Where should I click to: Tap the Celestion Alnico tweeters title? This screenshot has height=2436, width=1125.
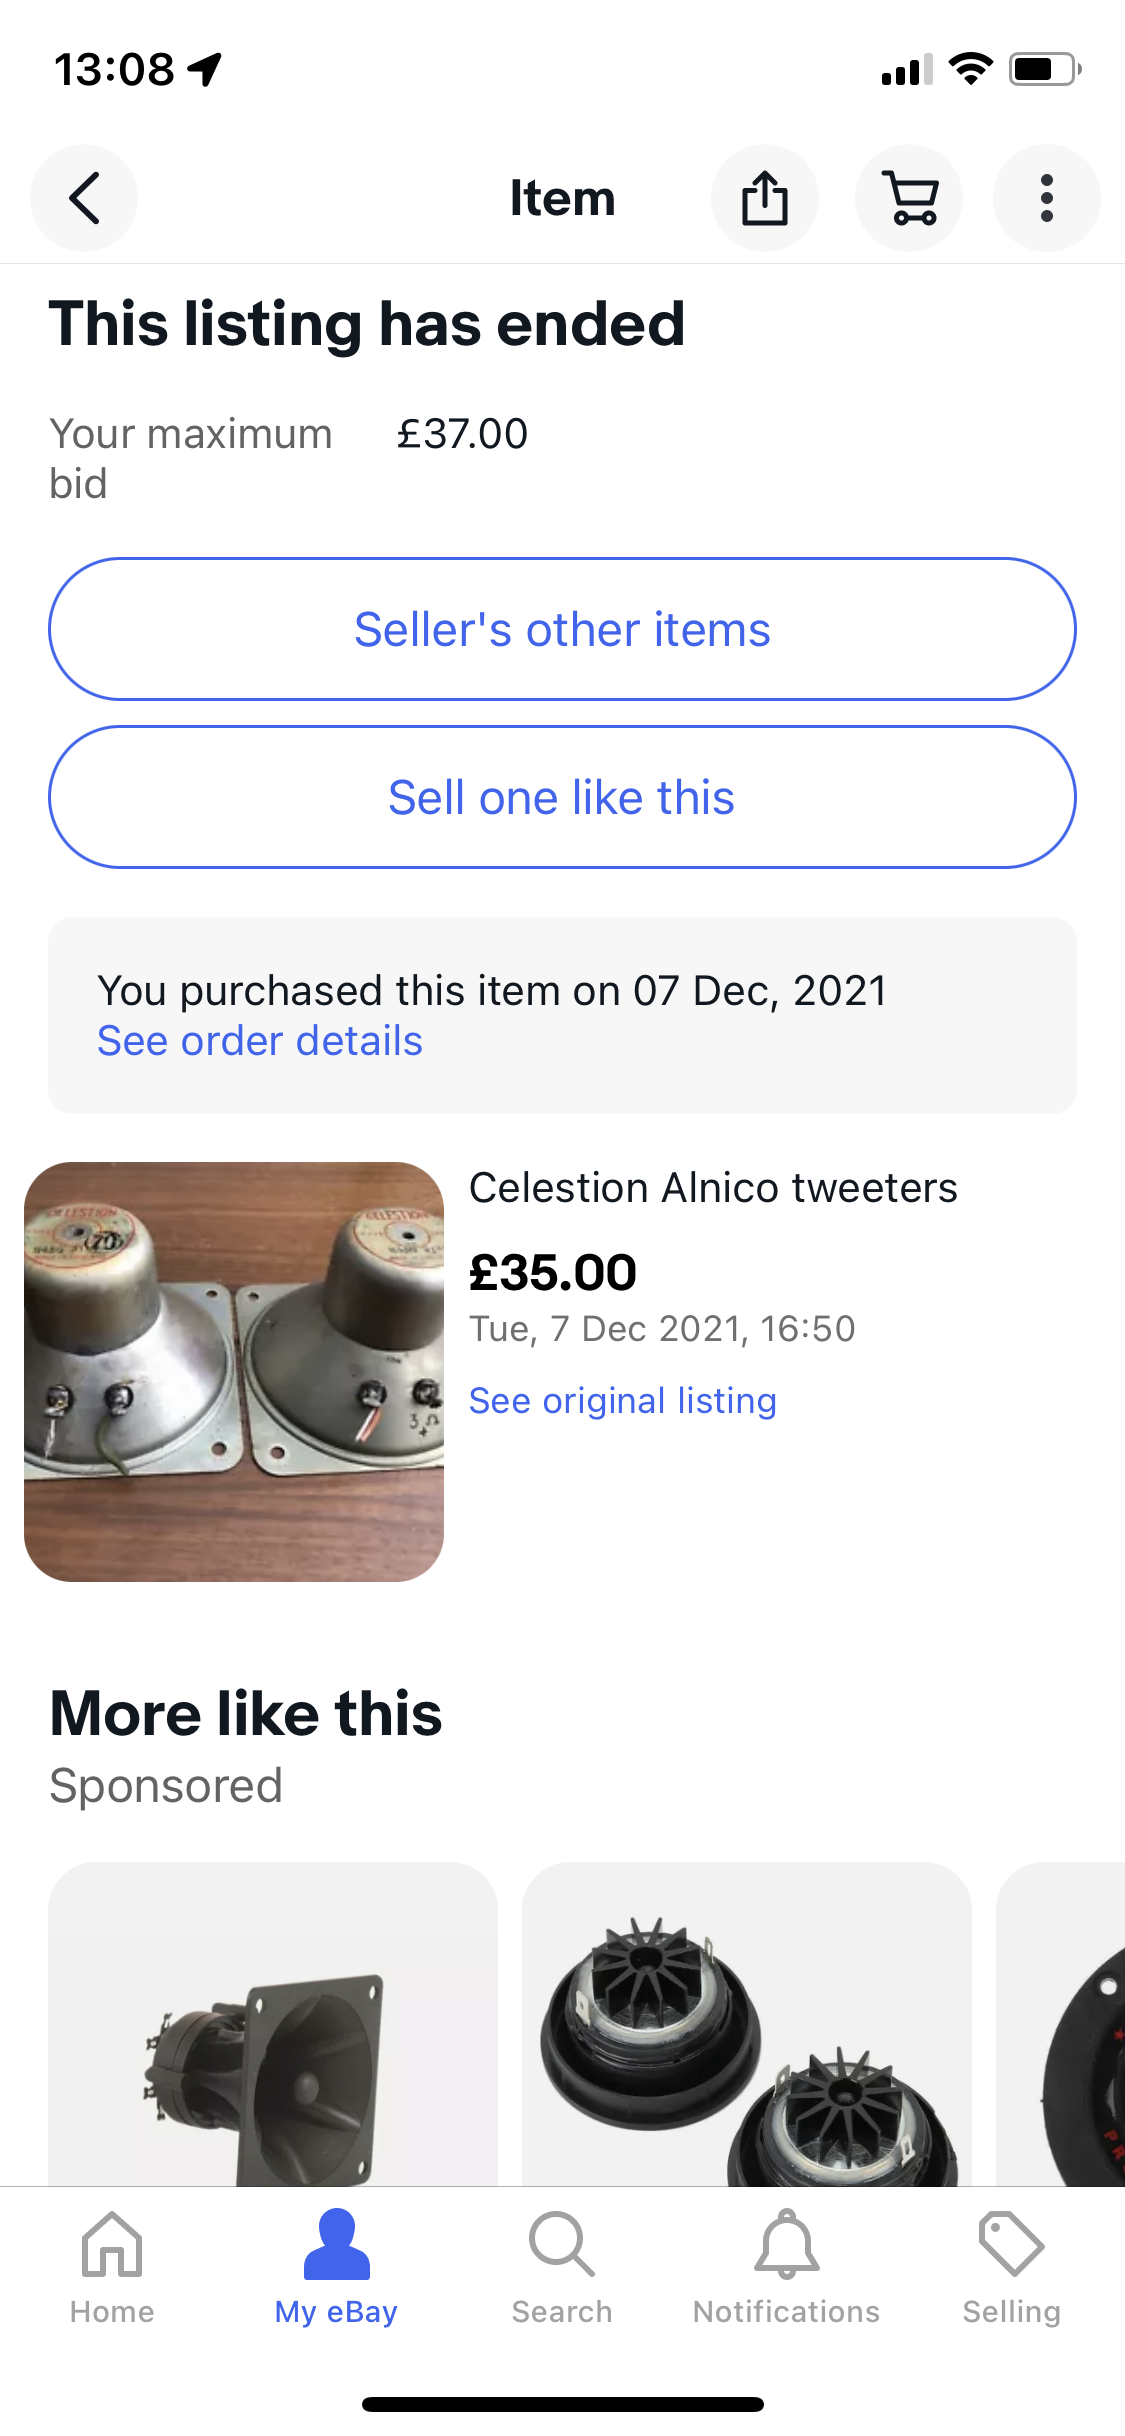(713, 1188)
